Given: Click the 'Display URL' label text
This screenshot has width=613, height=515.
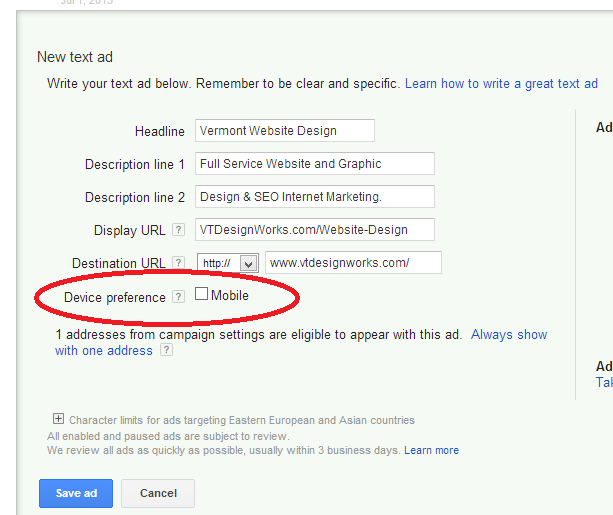Looking at the screenshot, I should click(x=129, y=230).
